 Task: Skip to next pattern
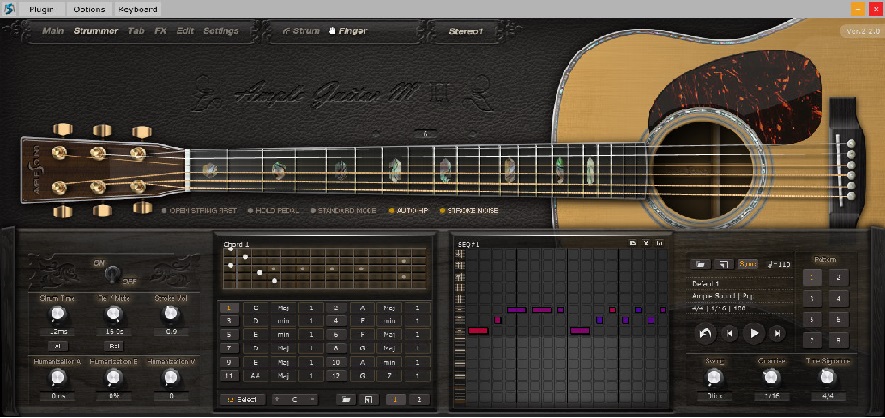pyautogui.click(x=777, y=333)
